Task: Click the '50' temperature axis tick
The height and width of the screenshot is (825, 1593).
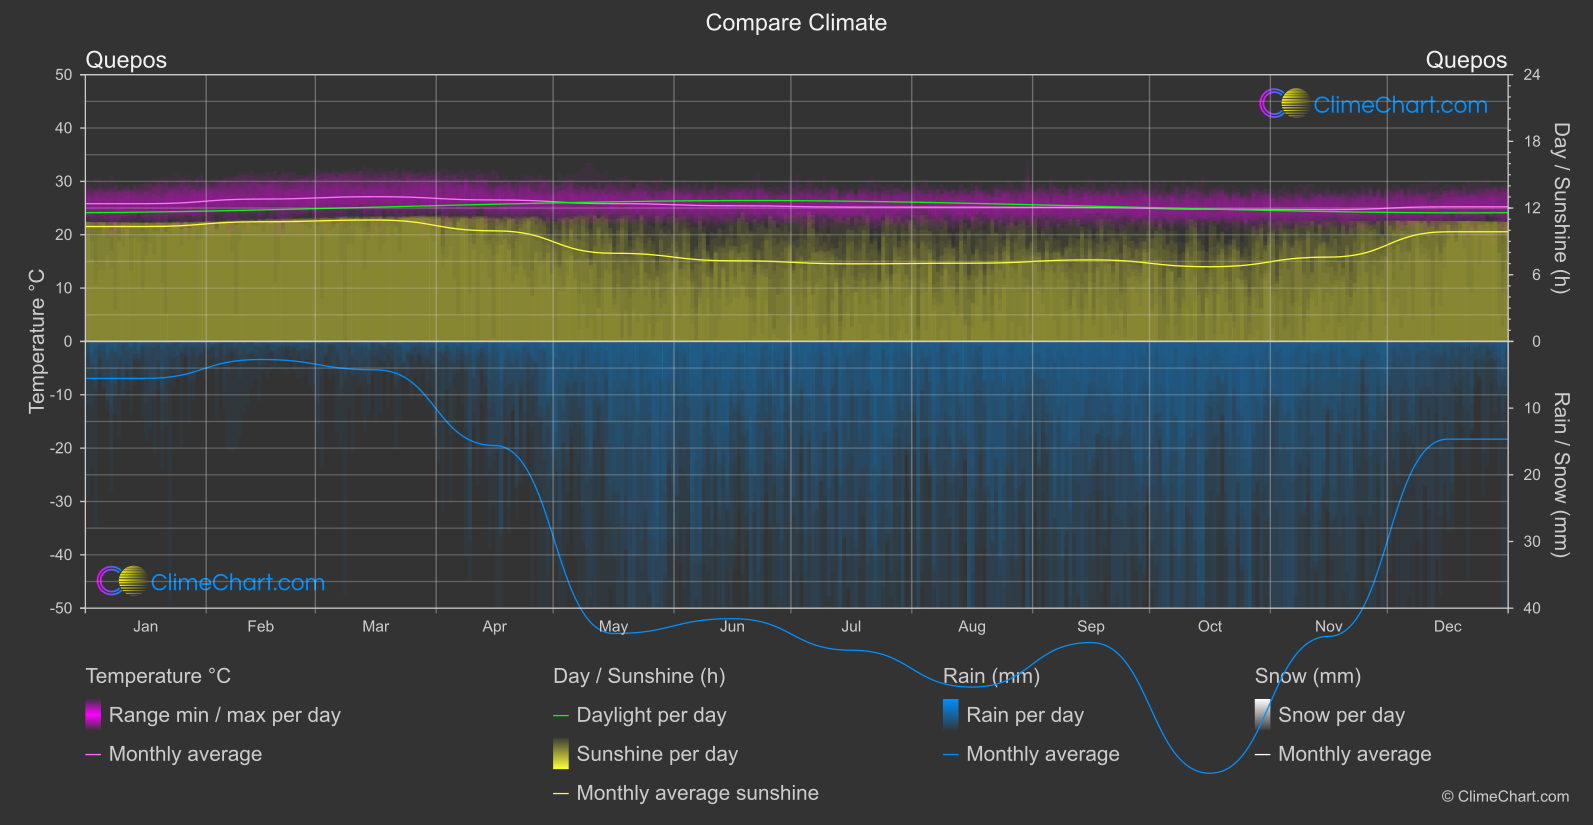Action: point(64,75)
